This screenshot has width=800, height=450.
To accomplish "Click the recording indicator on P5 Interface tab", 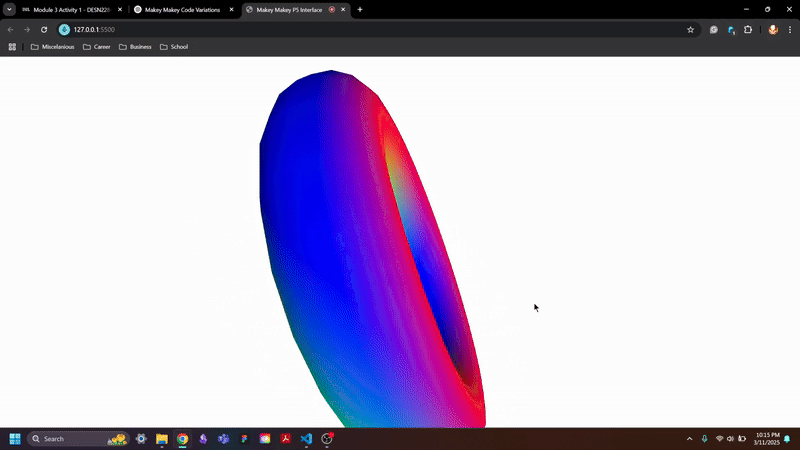I will [x=332, y=10].
